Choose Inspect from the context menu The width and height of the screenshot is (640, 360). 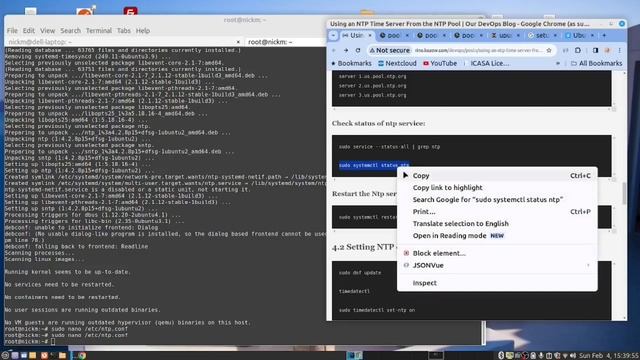[497, 283]
